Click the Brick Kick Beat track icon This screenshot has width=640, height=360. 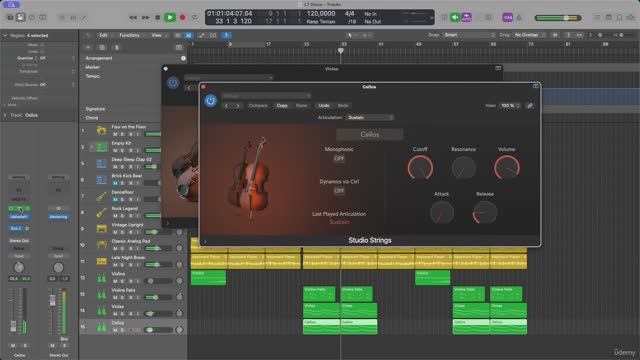click(101, 180)
